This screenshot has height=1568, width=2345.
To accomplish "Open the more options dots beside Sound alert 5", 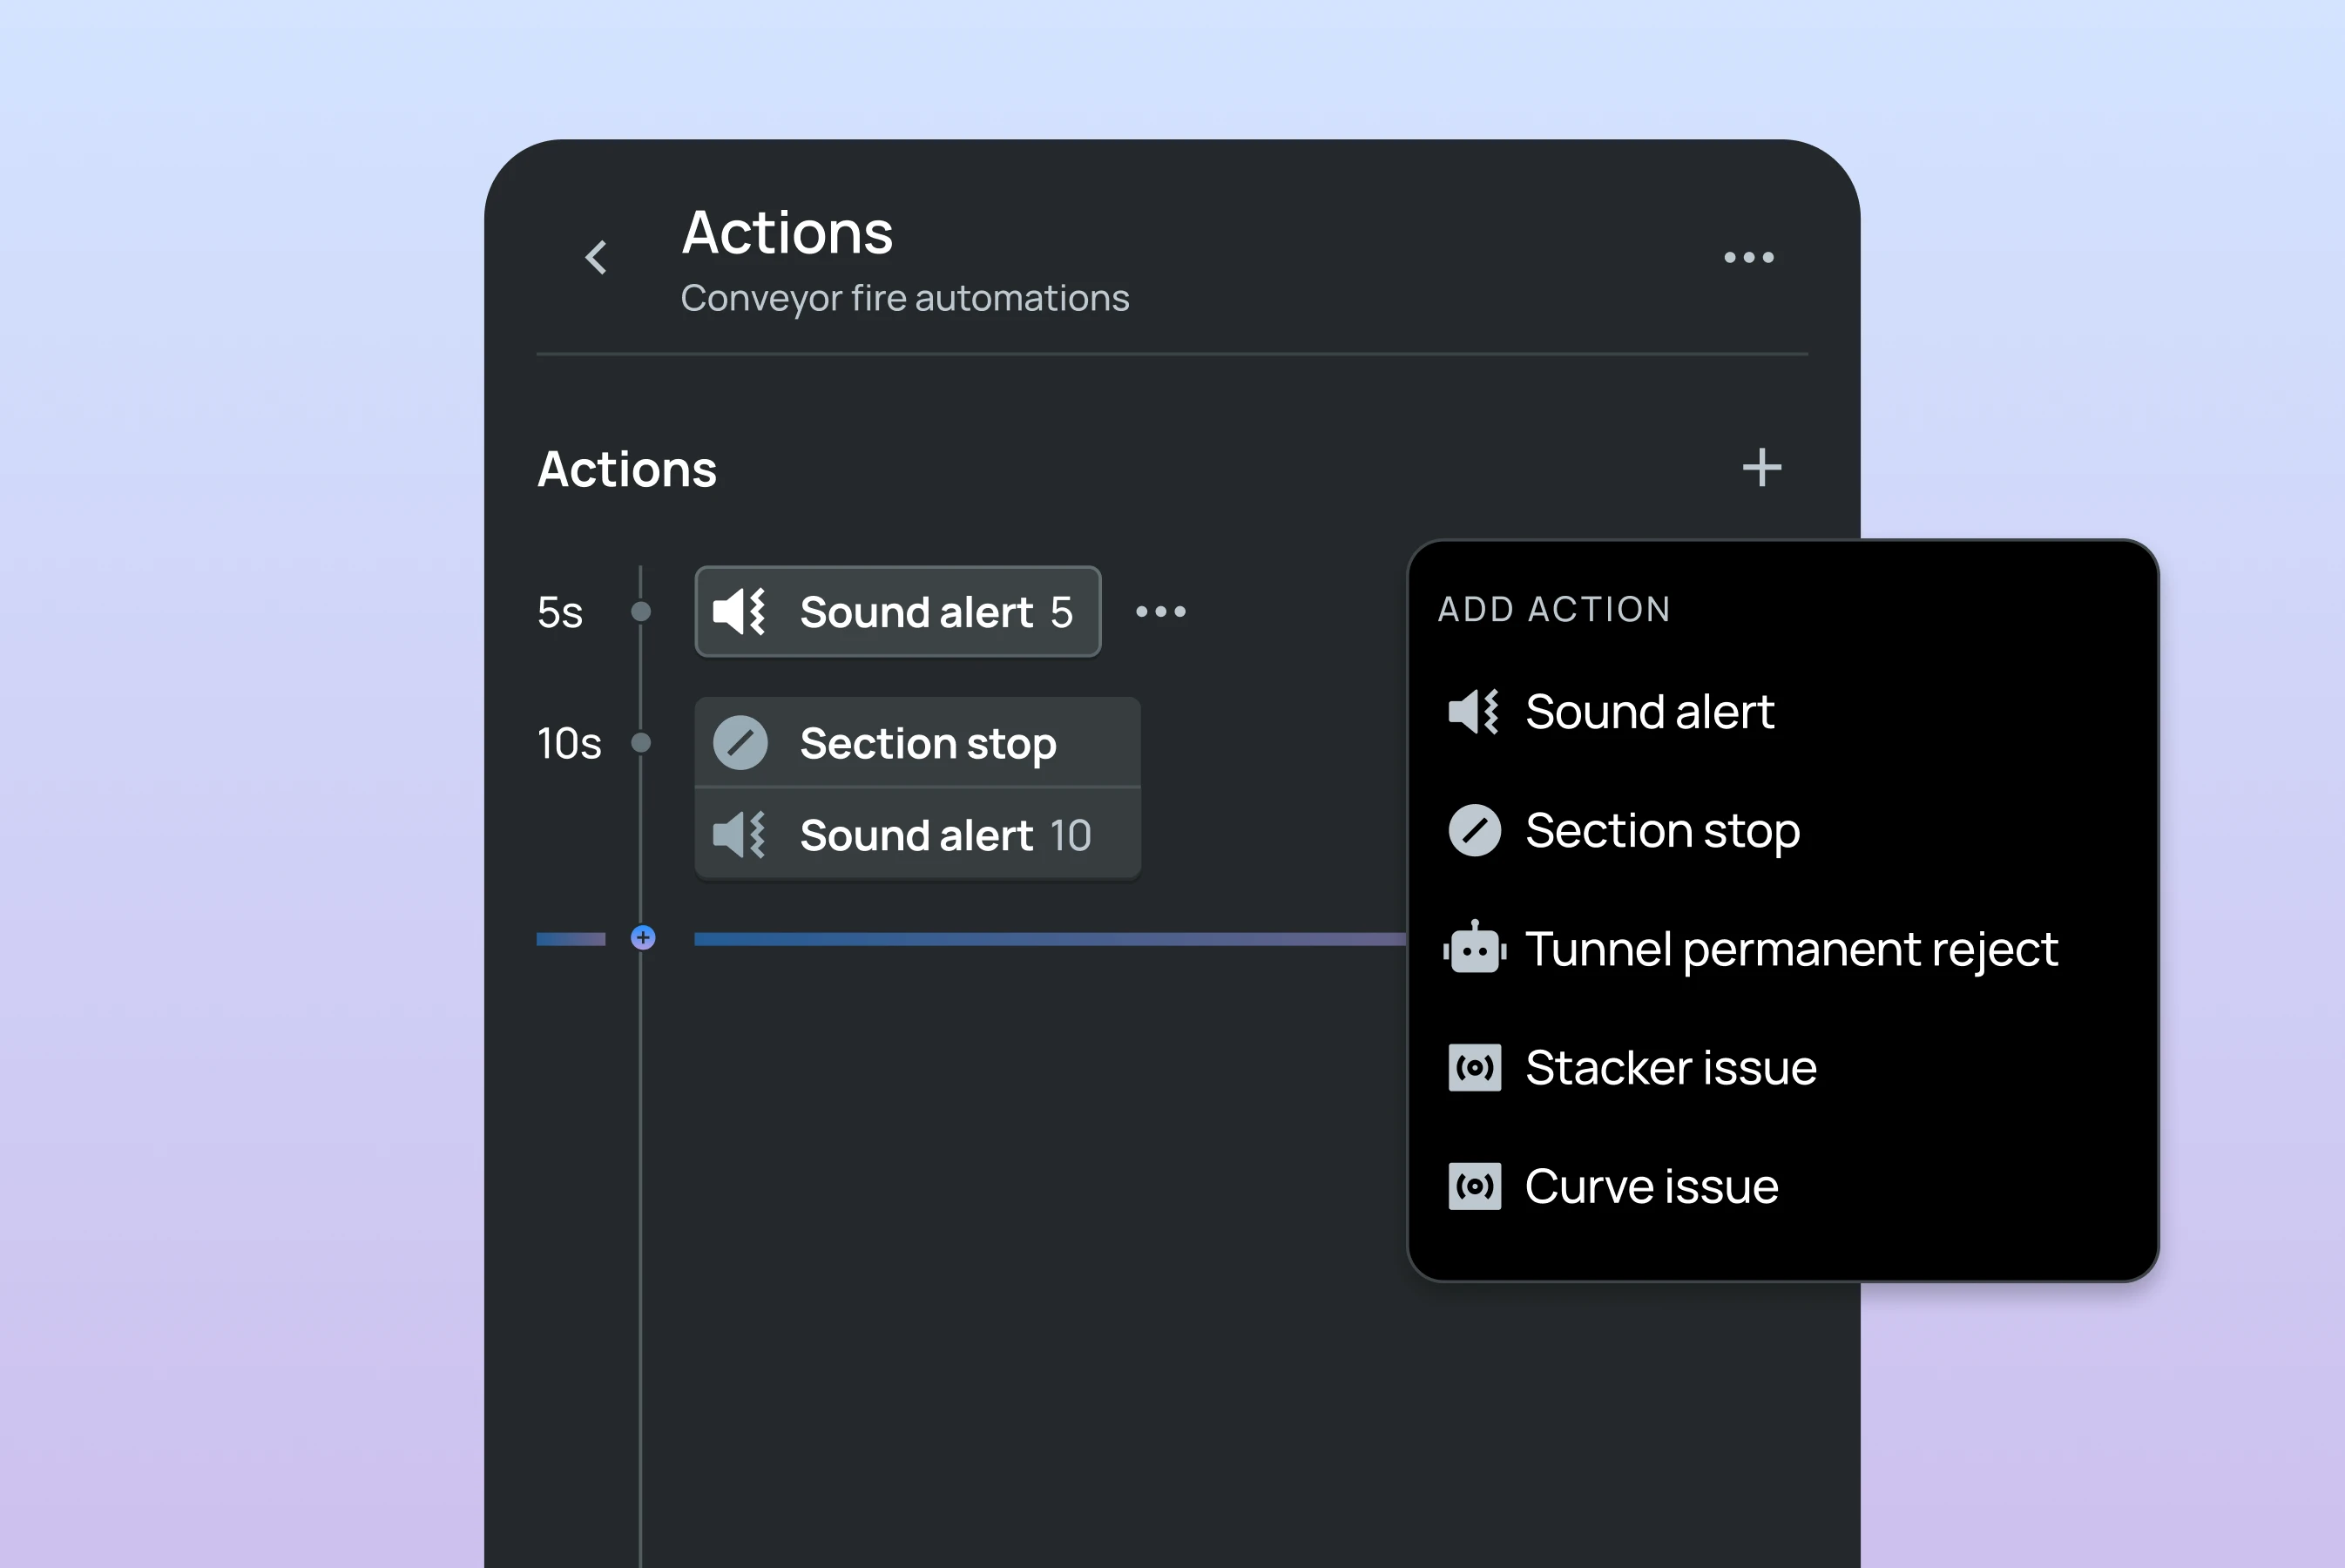I will click(1160, 611).
